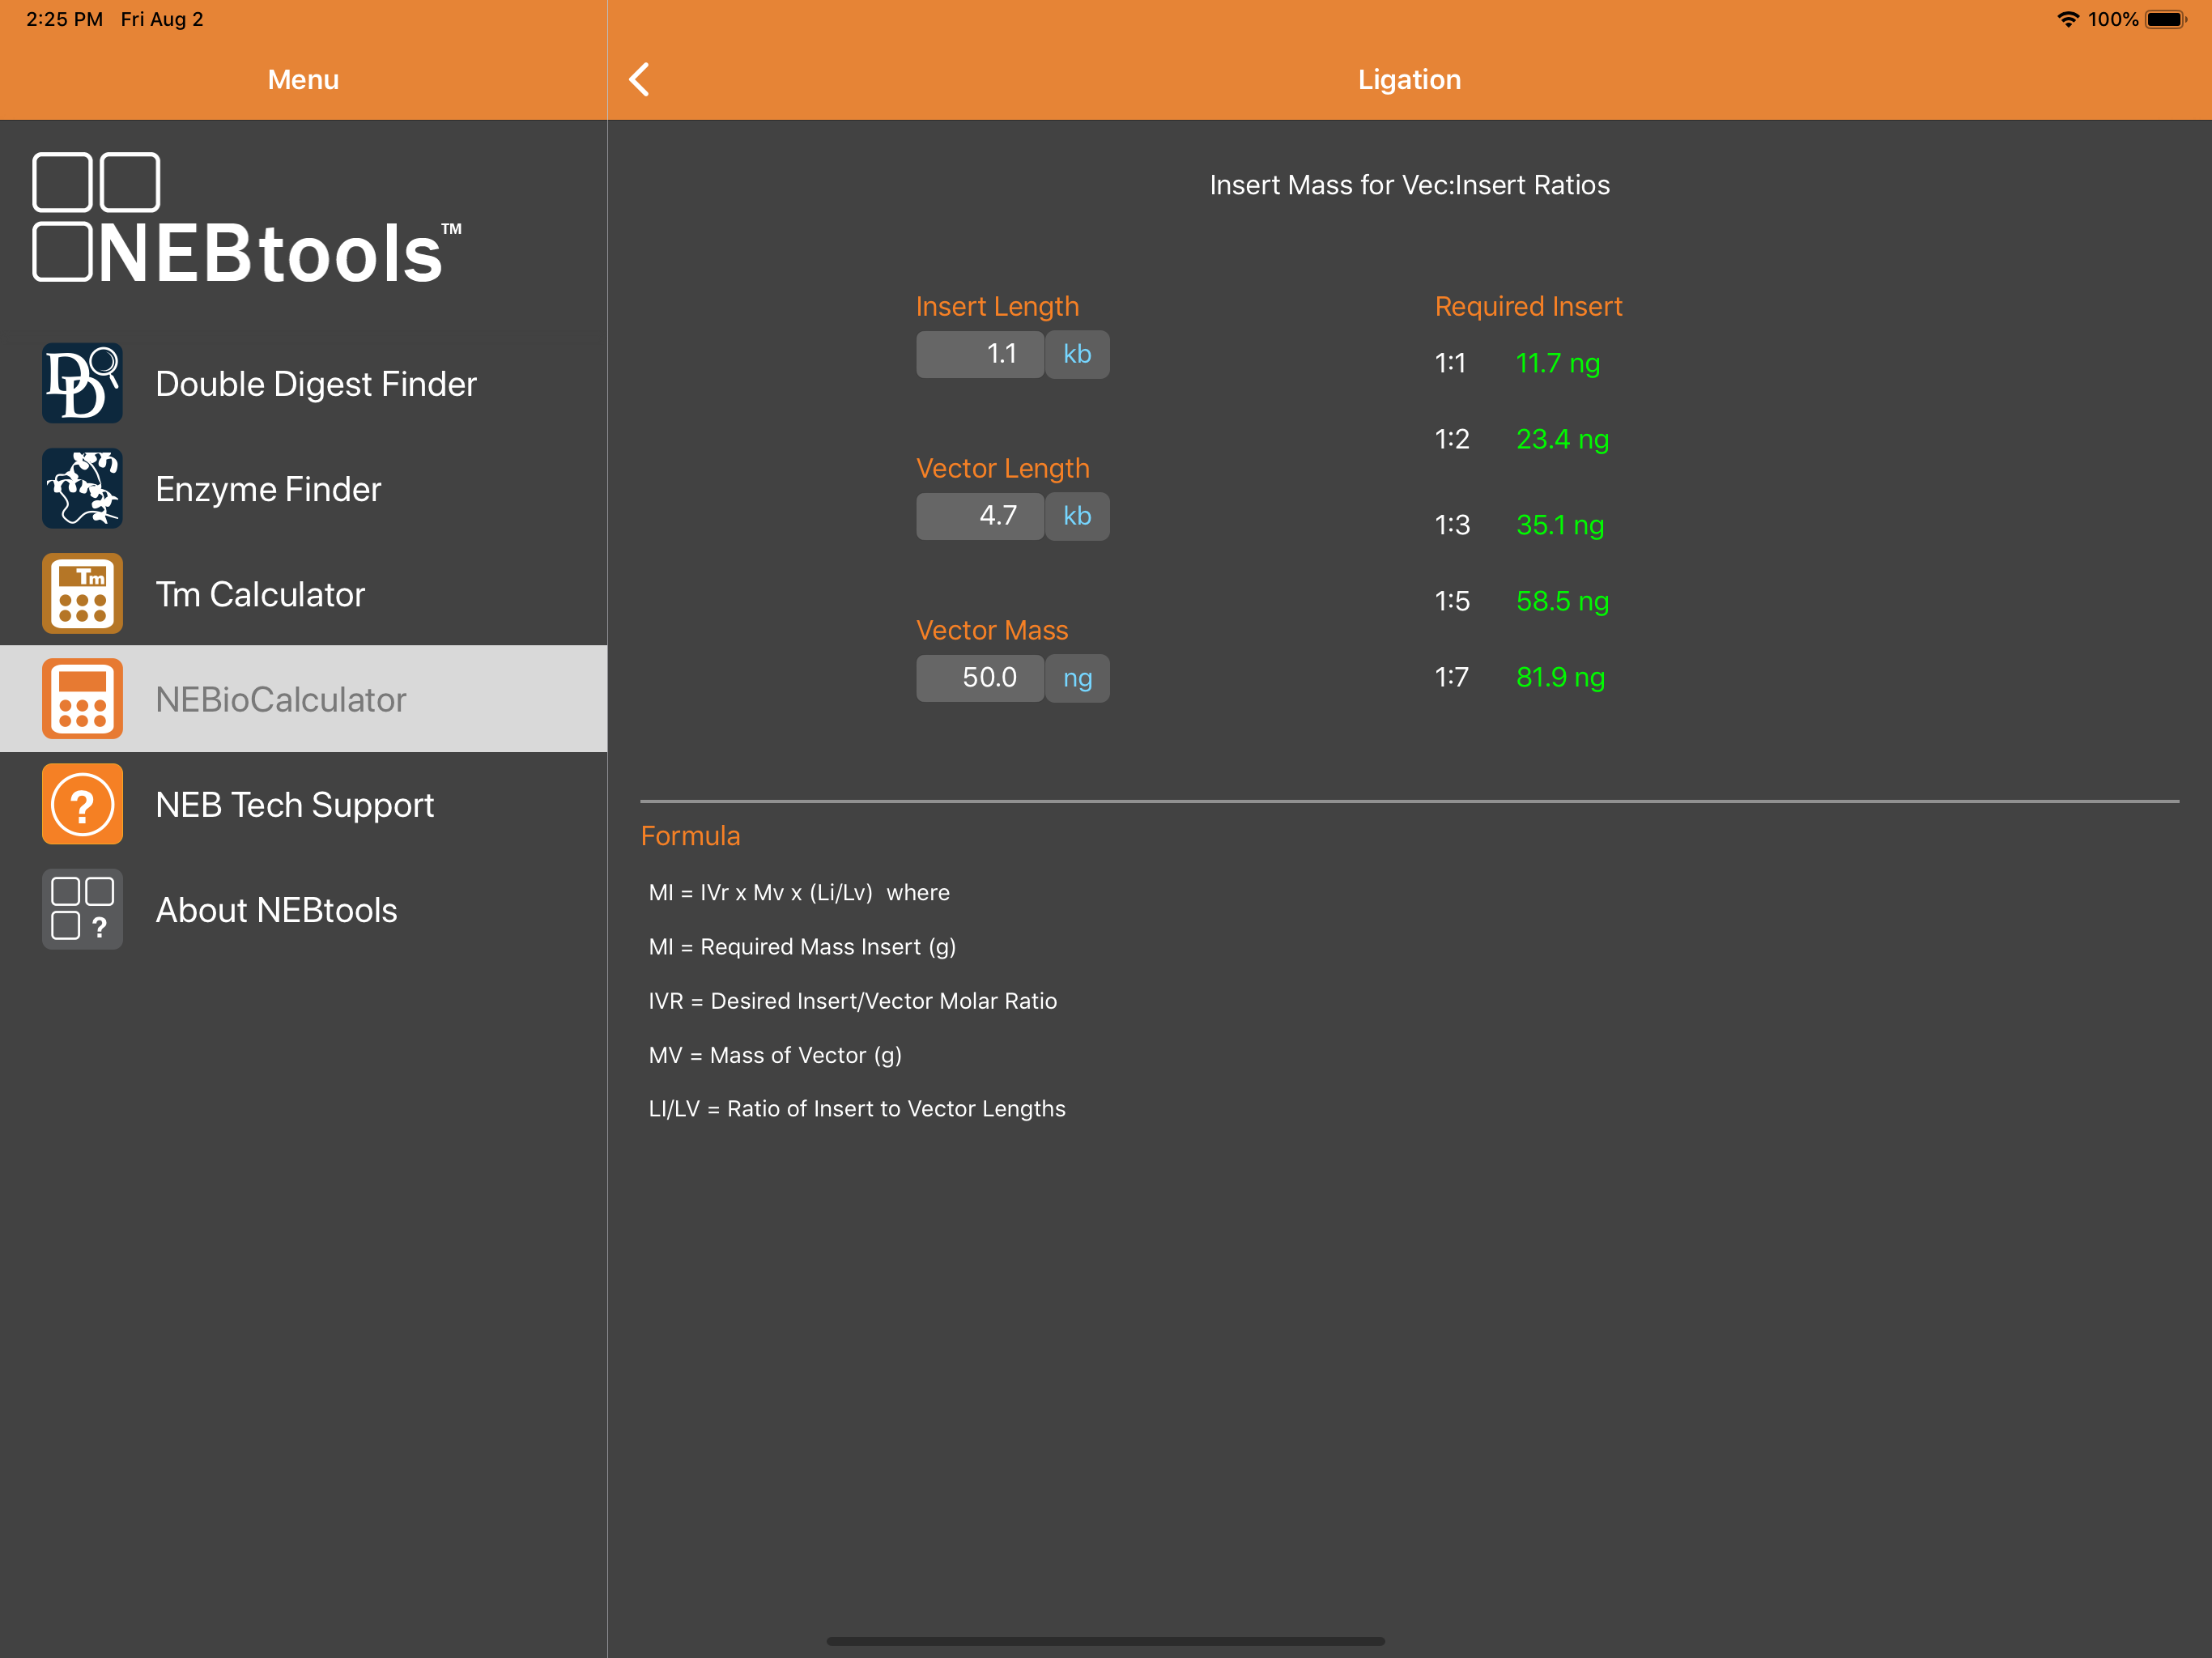The width and height of the screenshot is (2212, 1658).
Task: Tap 'MV = Mass of Vector (g)'
Action: point(775,1055)
